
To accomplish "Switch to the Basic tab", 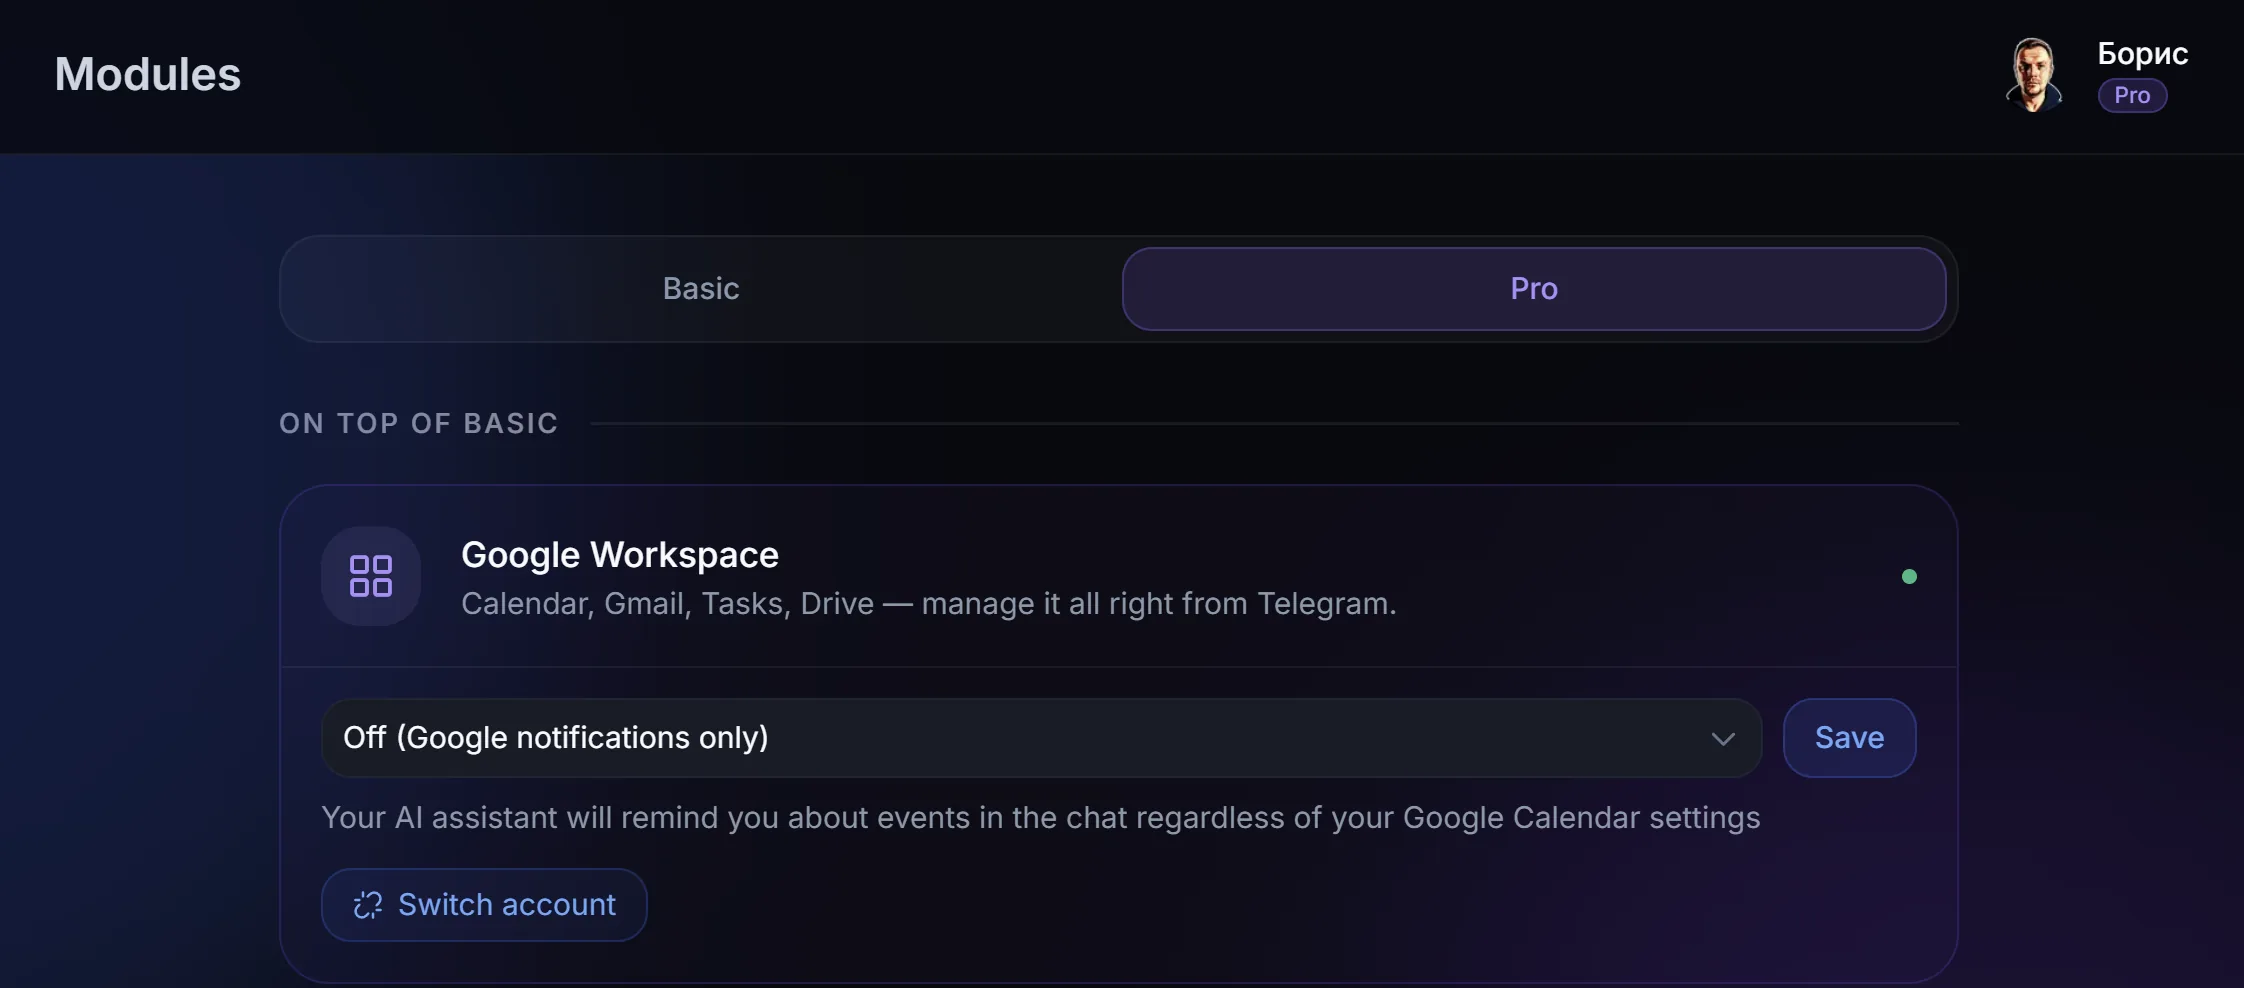I will [x=701, y=289].
